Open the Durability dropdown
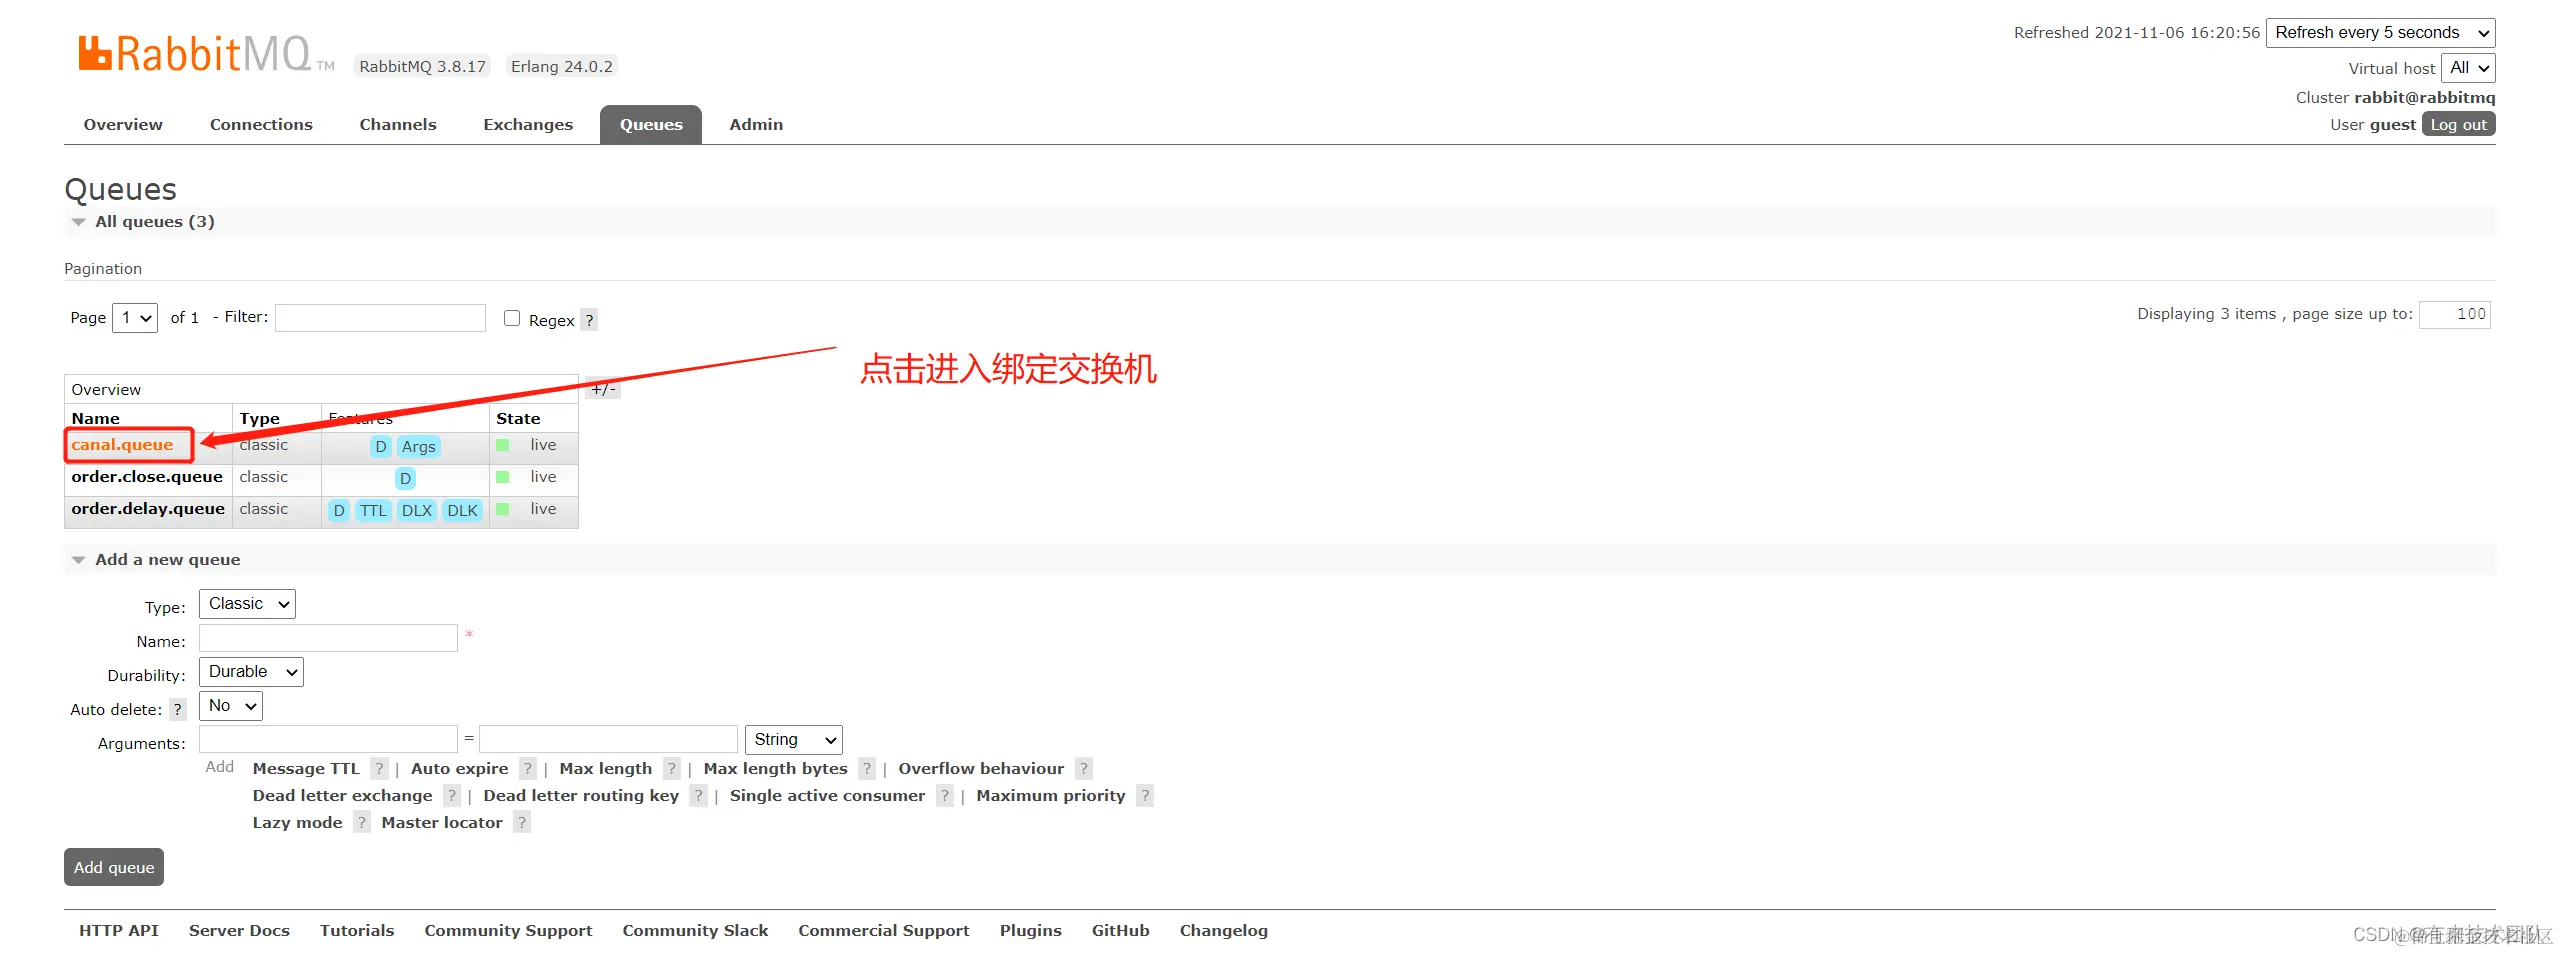The image size is (2560, 953). pyautogui.click(x=251, y=672)
